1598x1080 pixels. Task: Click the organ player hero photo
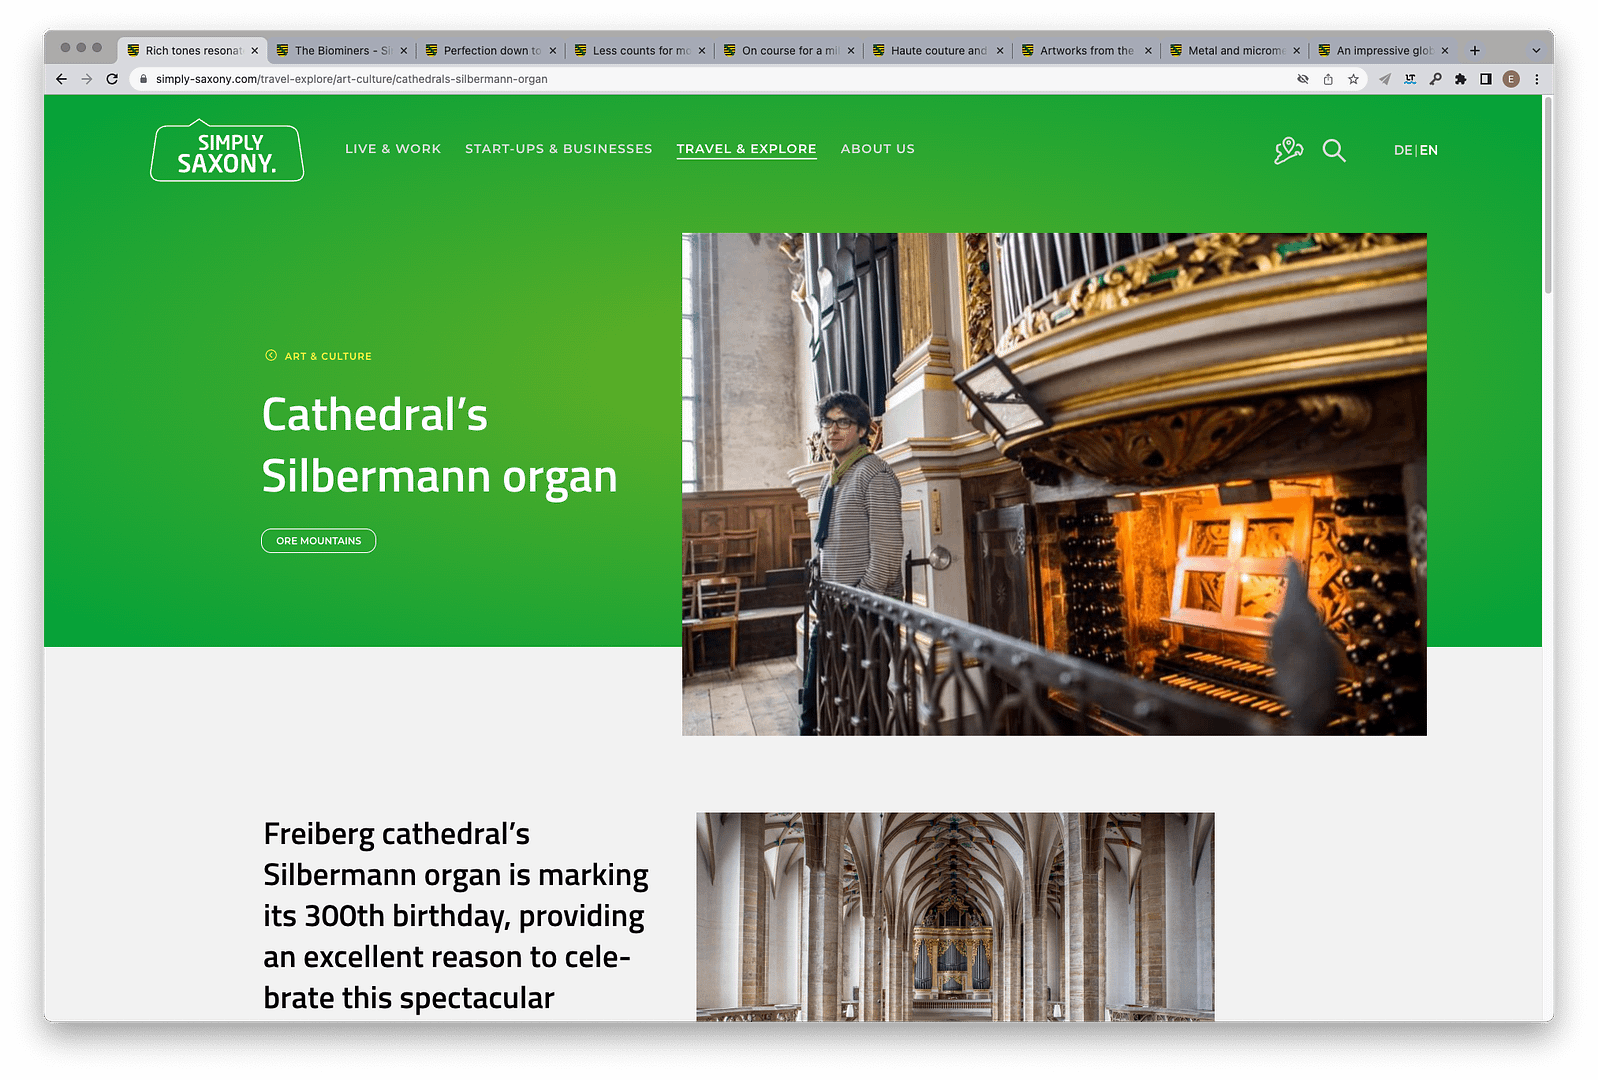[1054, 484]
